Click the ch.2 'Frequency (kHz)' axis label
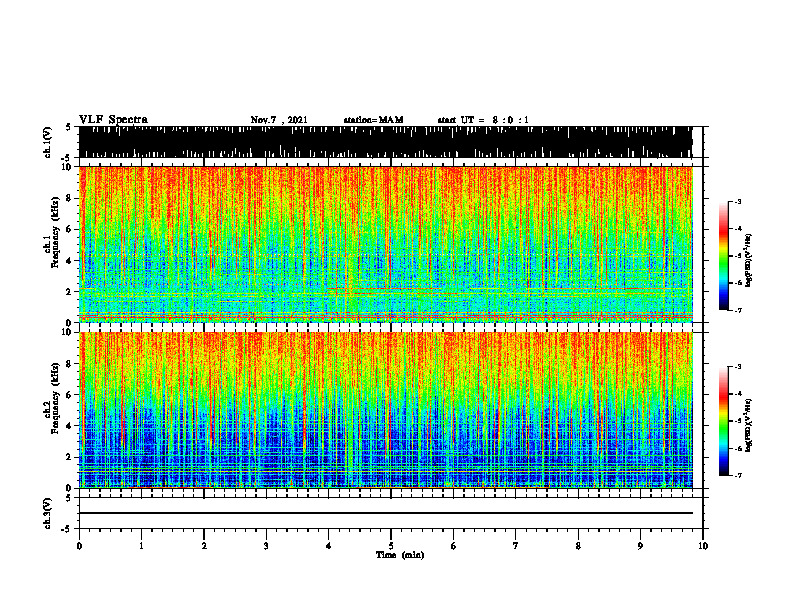The height and width of the screenshot is (612, 792). click(x=55, y=398)
